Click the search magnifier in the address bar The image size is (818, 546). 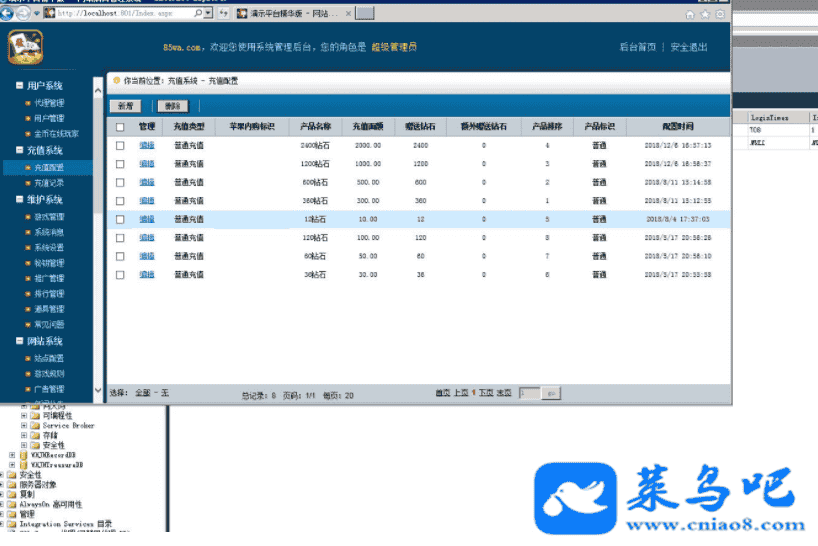tap(198, 14)
